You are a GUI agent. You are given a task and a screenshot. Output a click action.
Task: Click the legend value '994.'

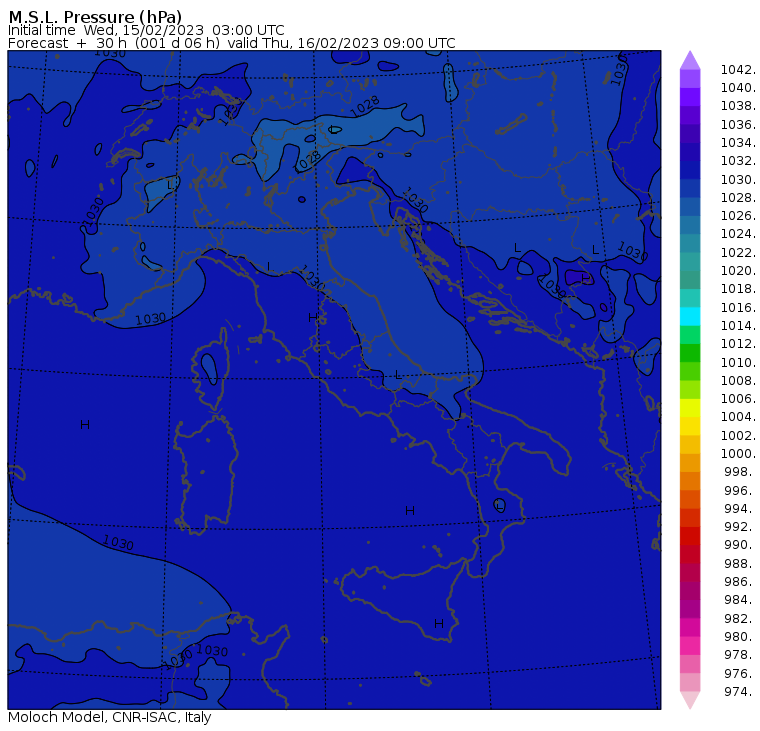[740, 509]
